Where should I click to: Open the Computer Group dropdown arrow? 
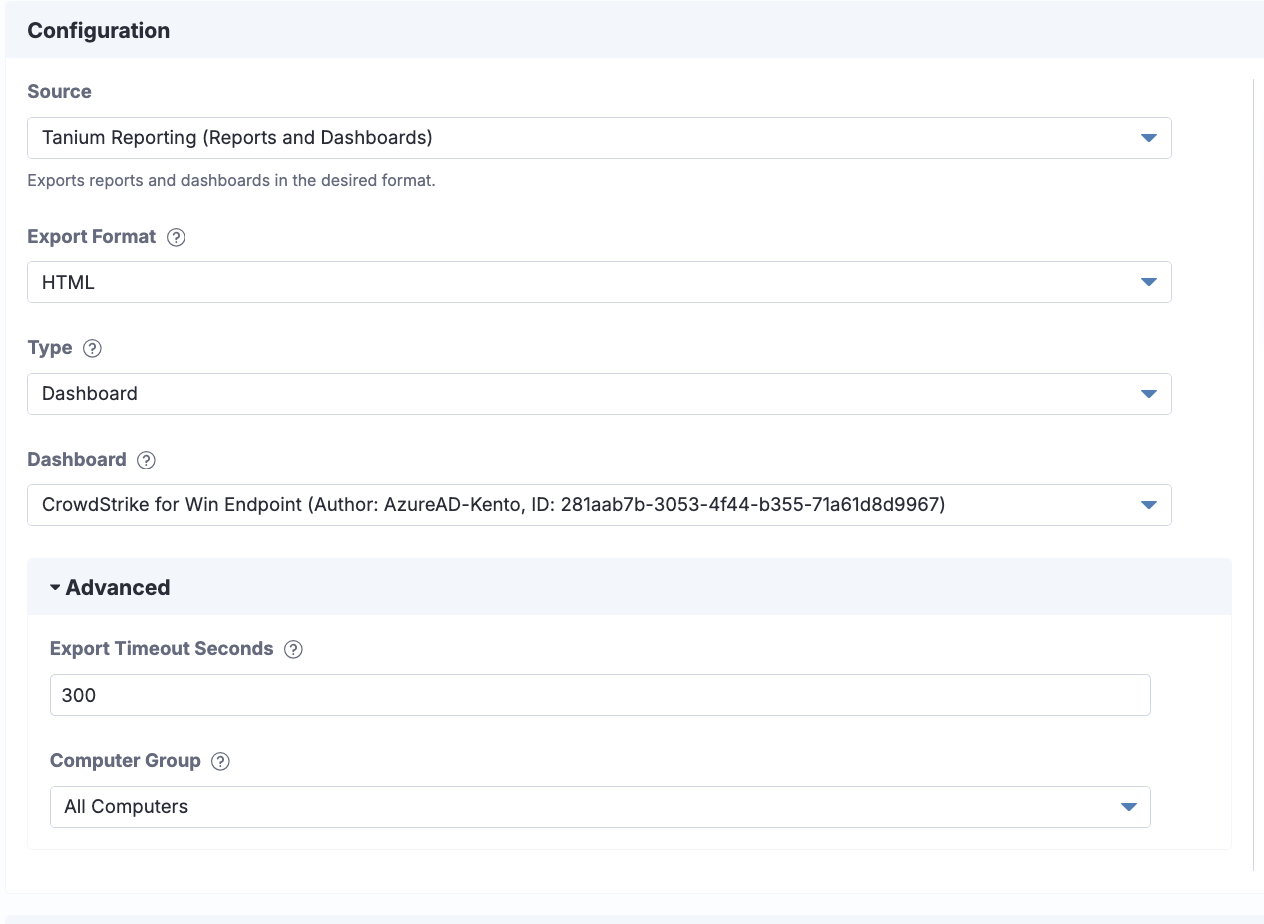1128,807
